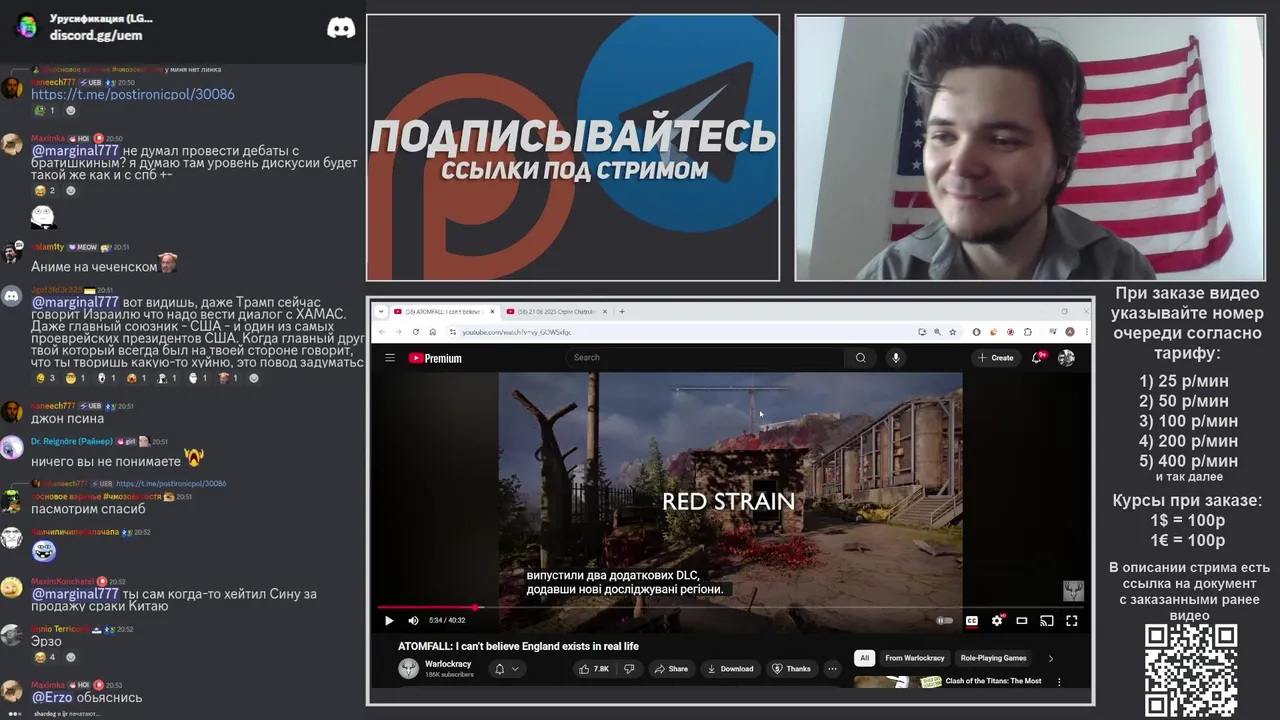Play the YouTube video
Image resolution: width=1280 pixels, height=720 pixels.
pos(389,621)
